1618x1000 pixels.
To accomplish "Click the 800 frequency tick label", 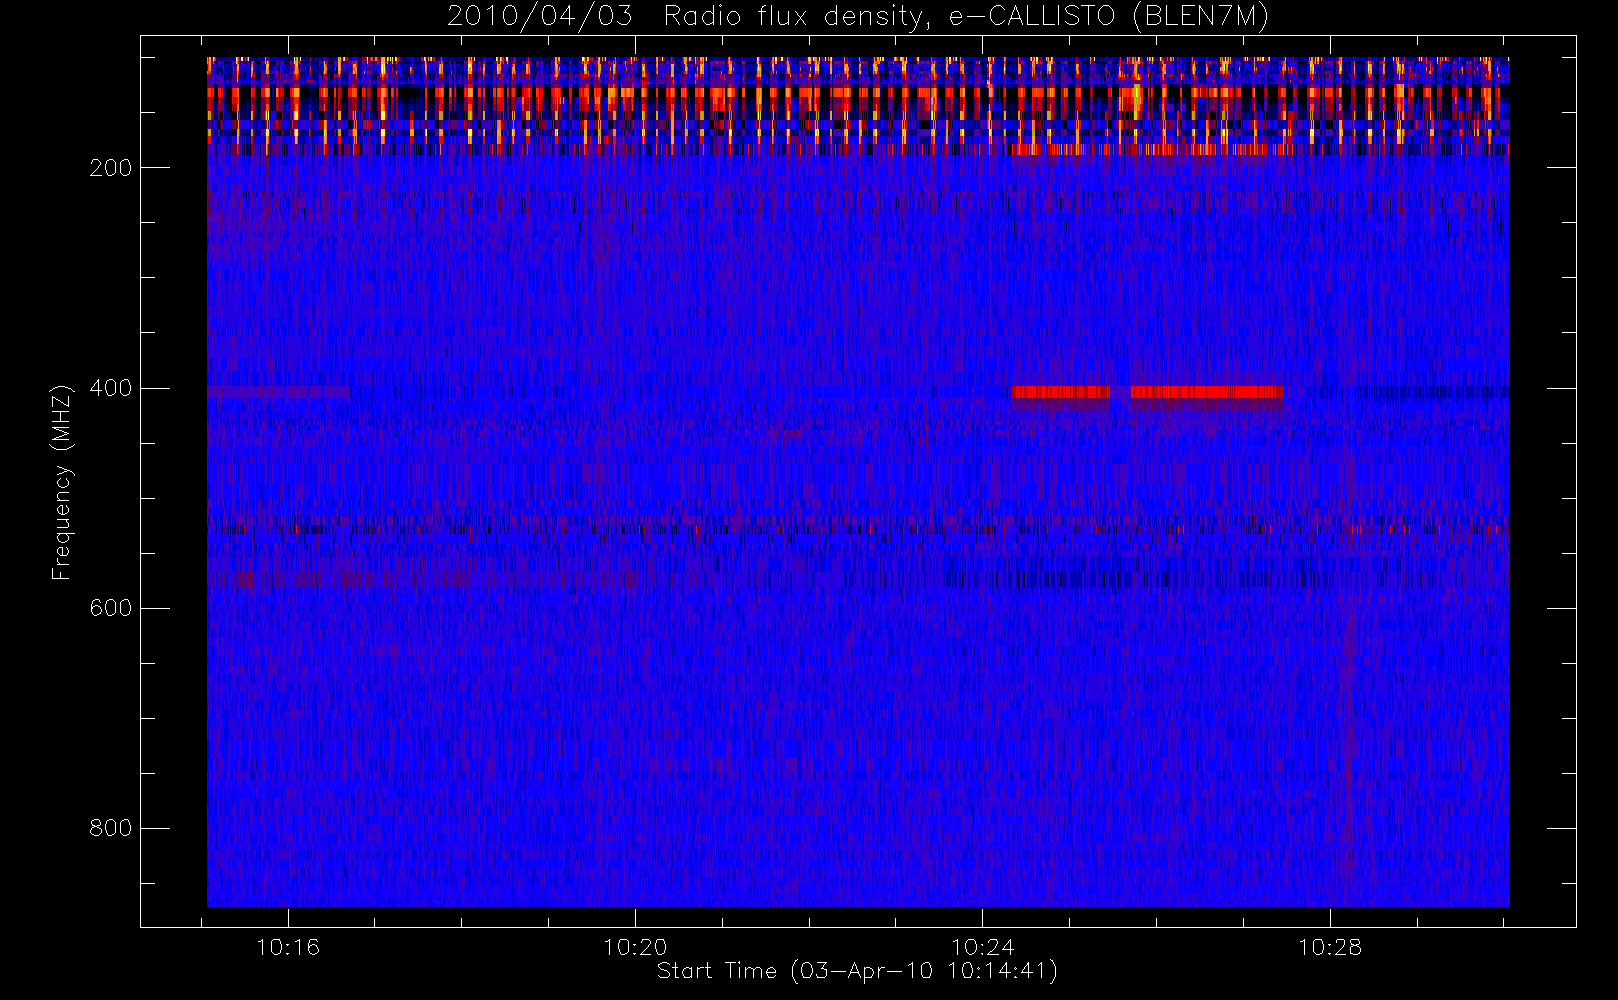I will pos(110,828).
